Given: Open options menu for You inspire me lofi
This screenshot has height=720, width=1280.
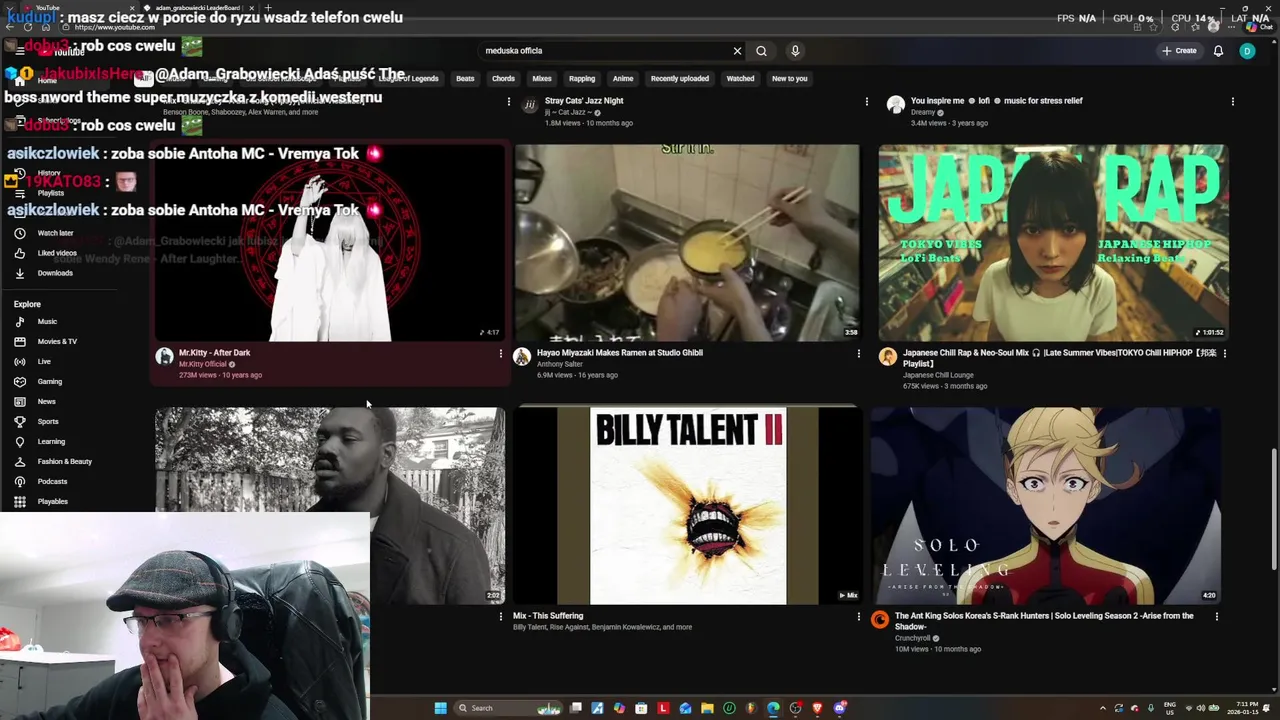Looking at the screenshot, I should point(1232,101).
